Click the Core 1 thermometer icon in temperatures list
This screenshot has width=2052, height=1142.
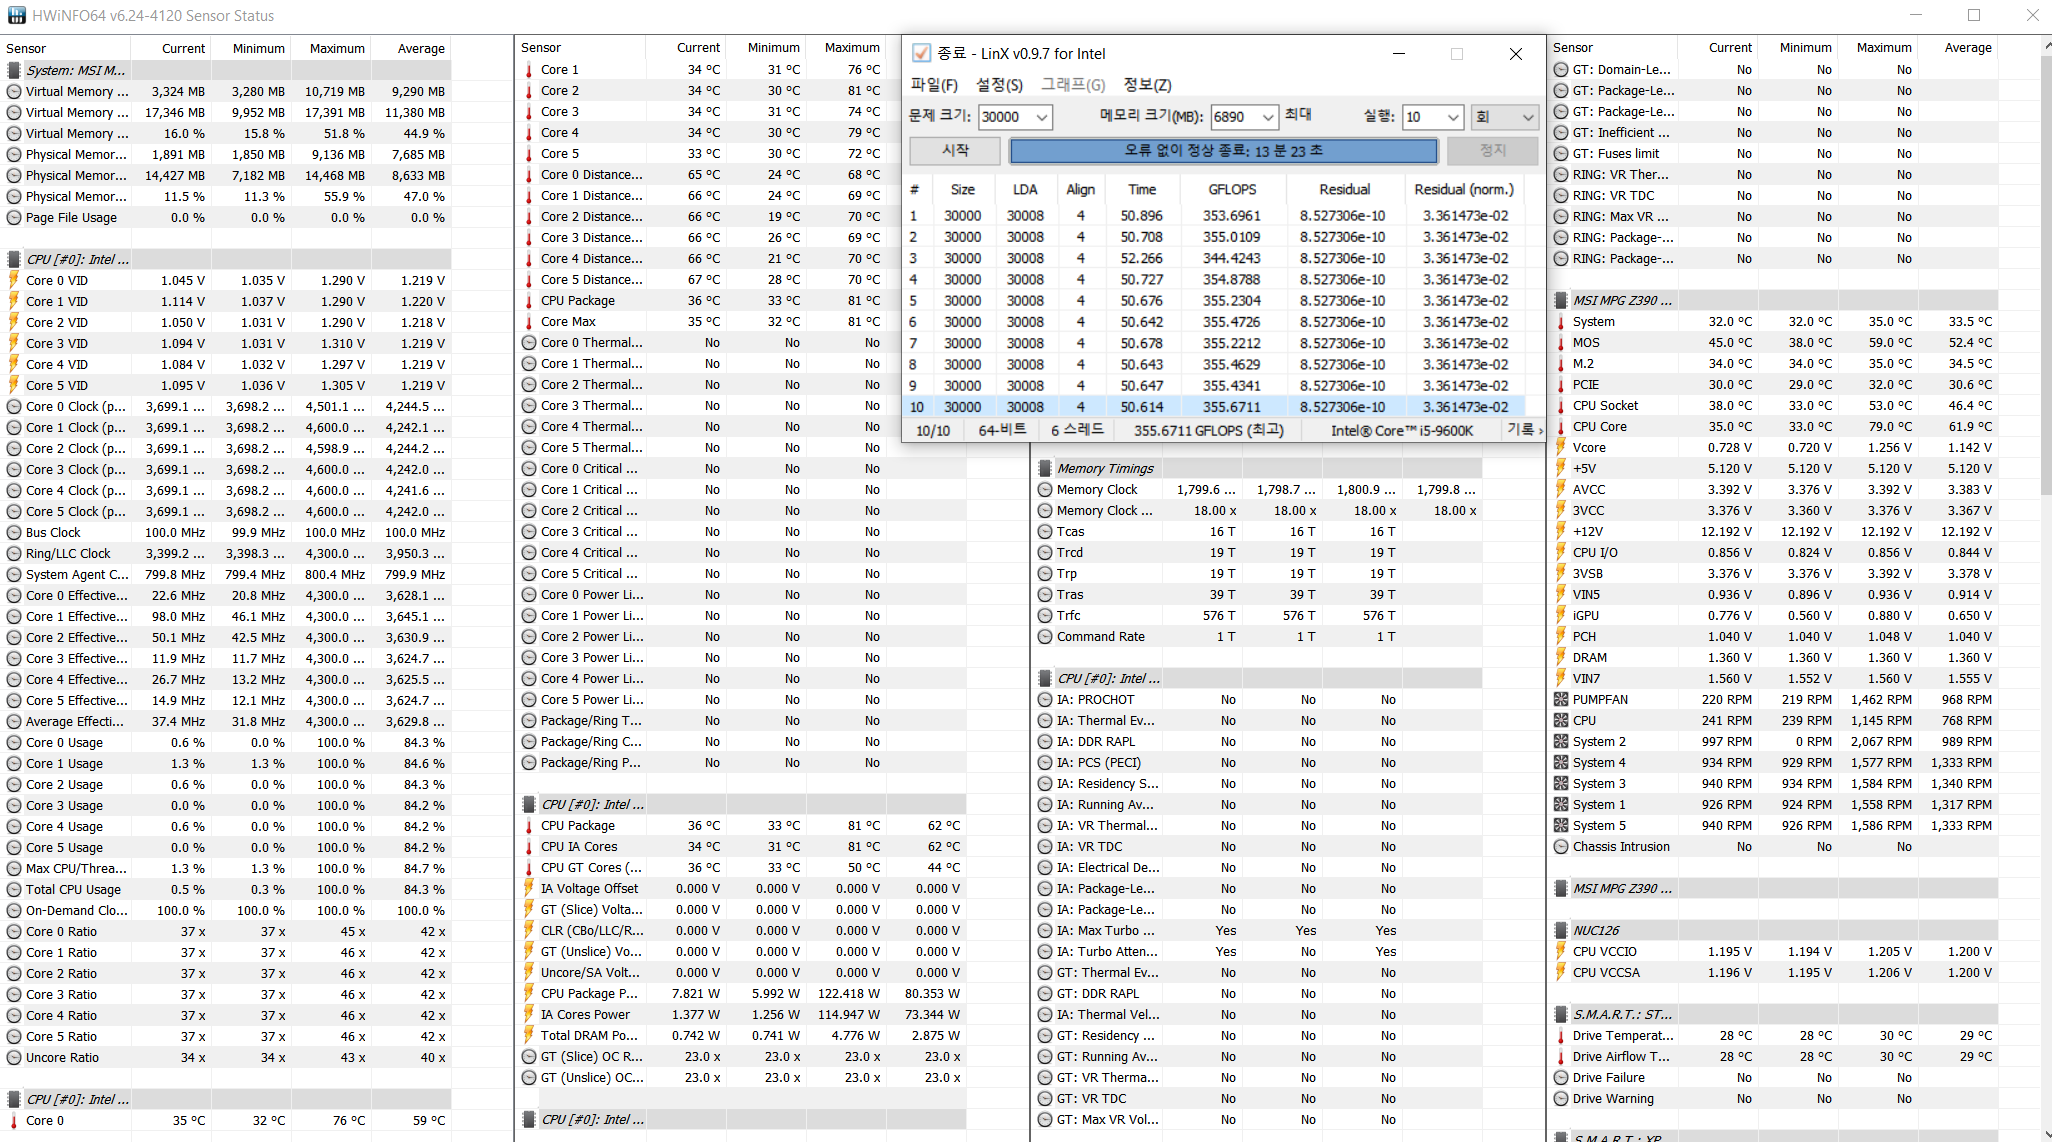529,69
